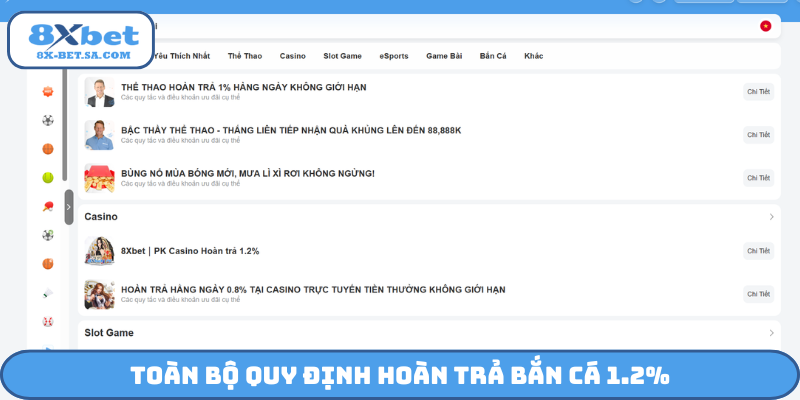The width and height of the screenshot is (800, 400).
Task: Switch to the Game Bài tab
Action: pos(444,56)
